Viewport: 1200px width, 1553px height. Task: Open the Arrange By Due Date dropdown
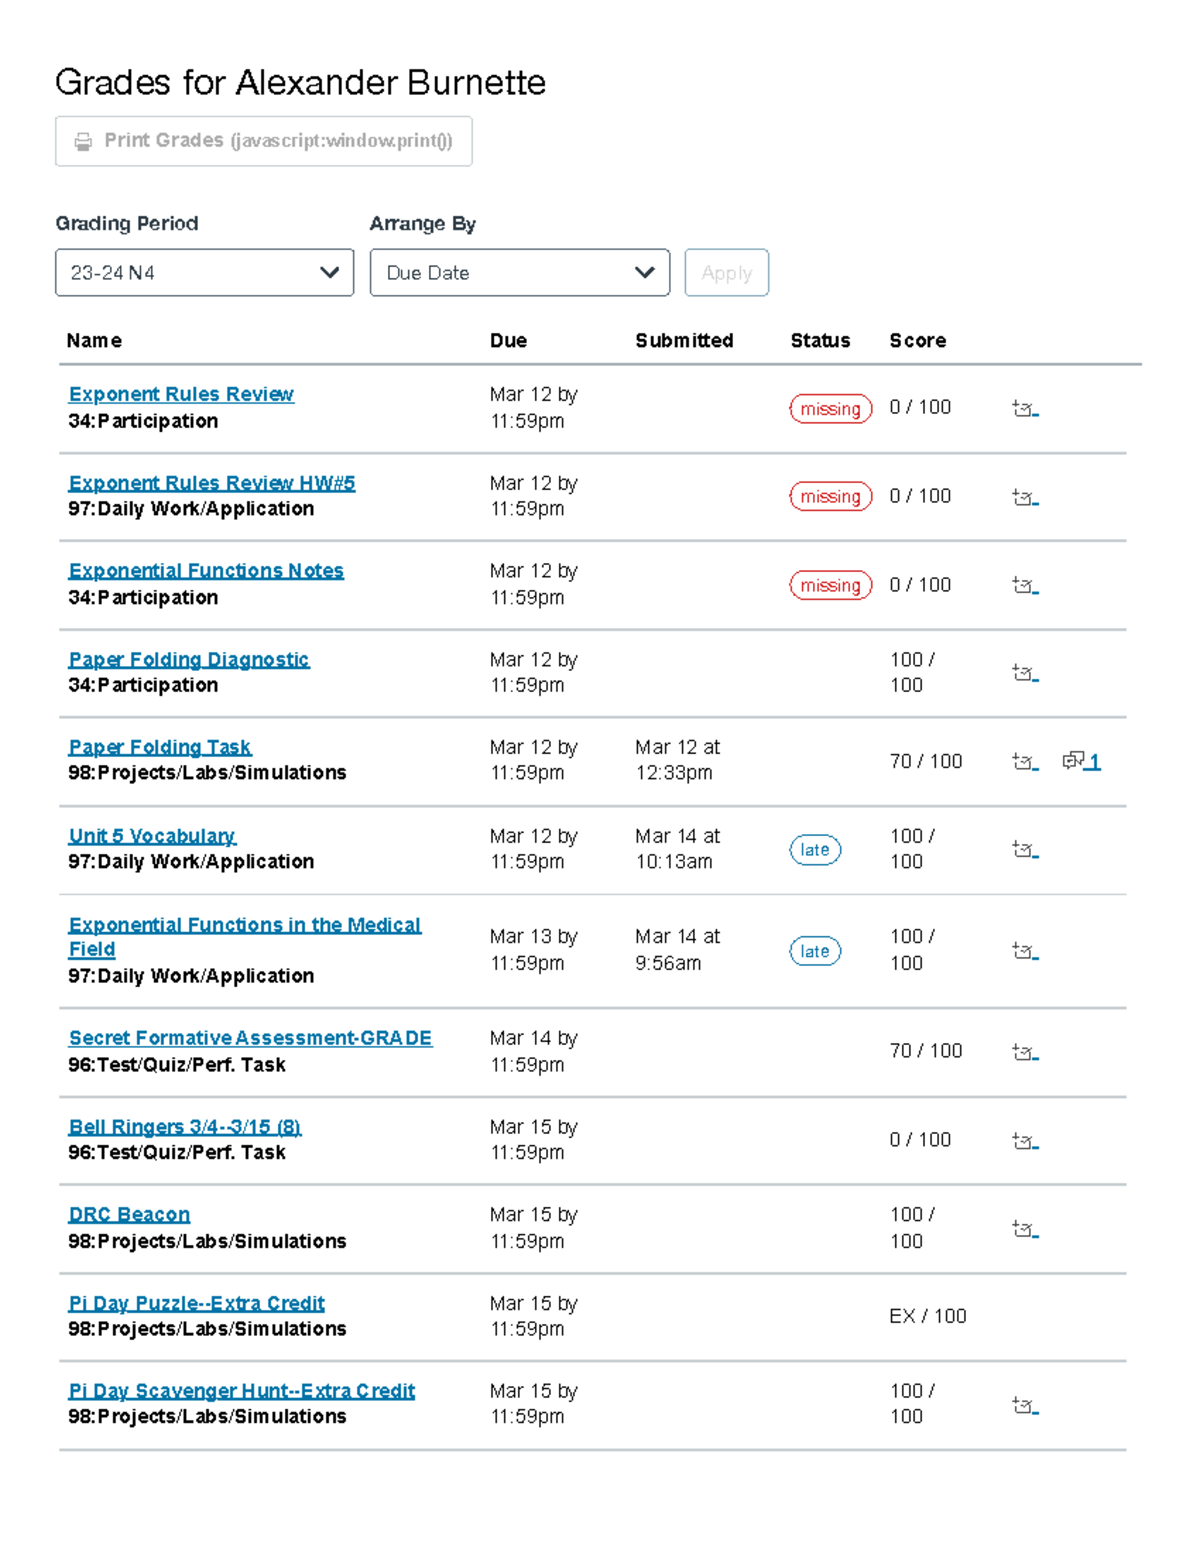click(519, 273)
